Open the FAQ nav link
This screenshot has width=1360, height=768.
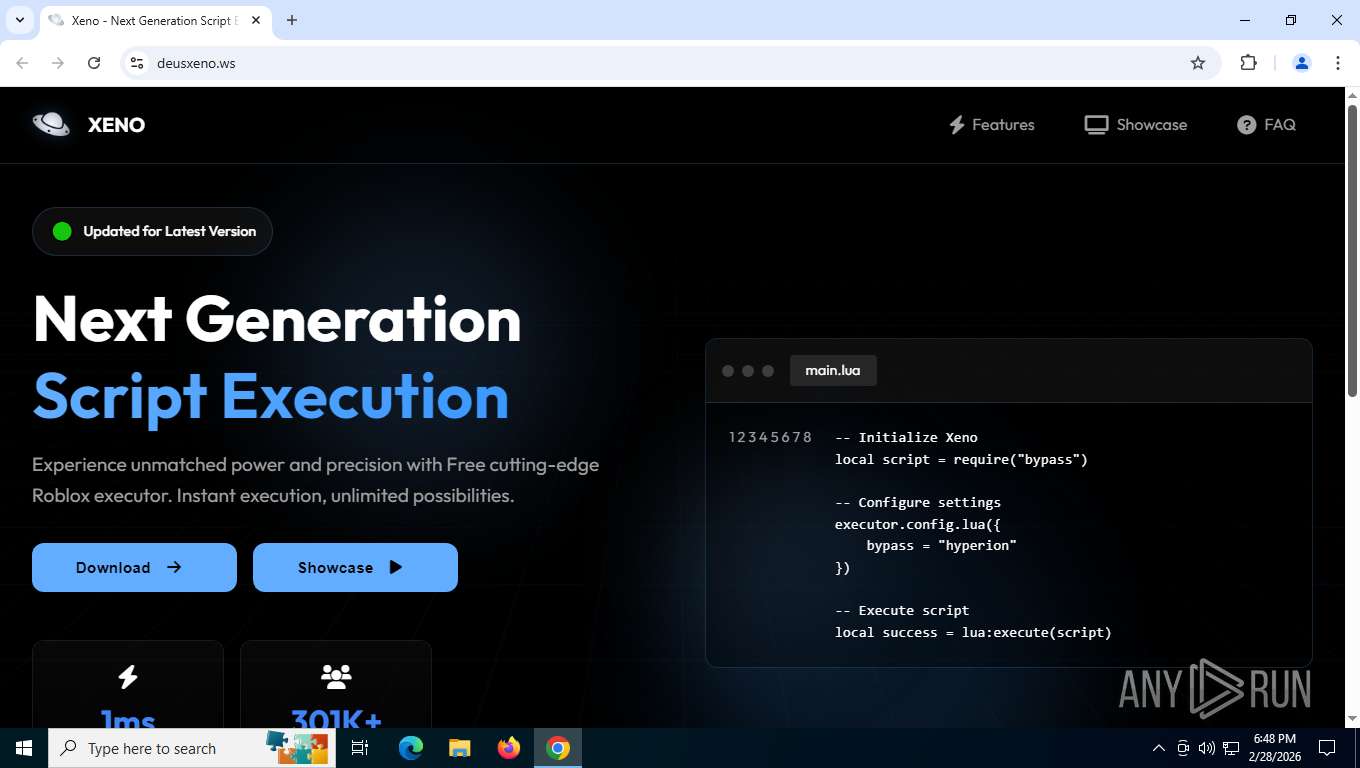click(1266, 125)
